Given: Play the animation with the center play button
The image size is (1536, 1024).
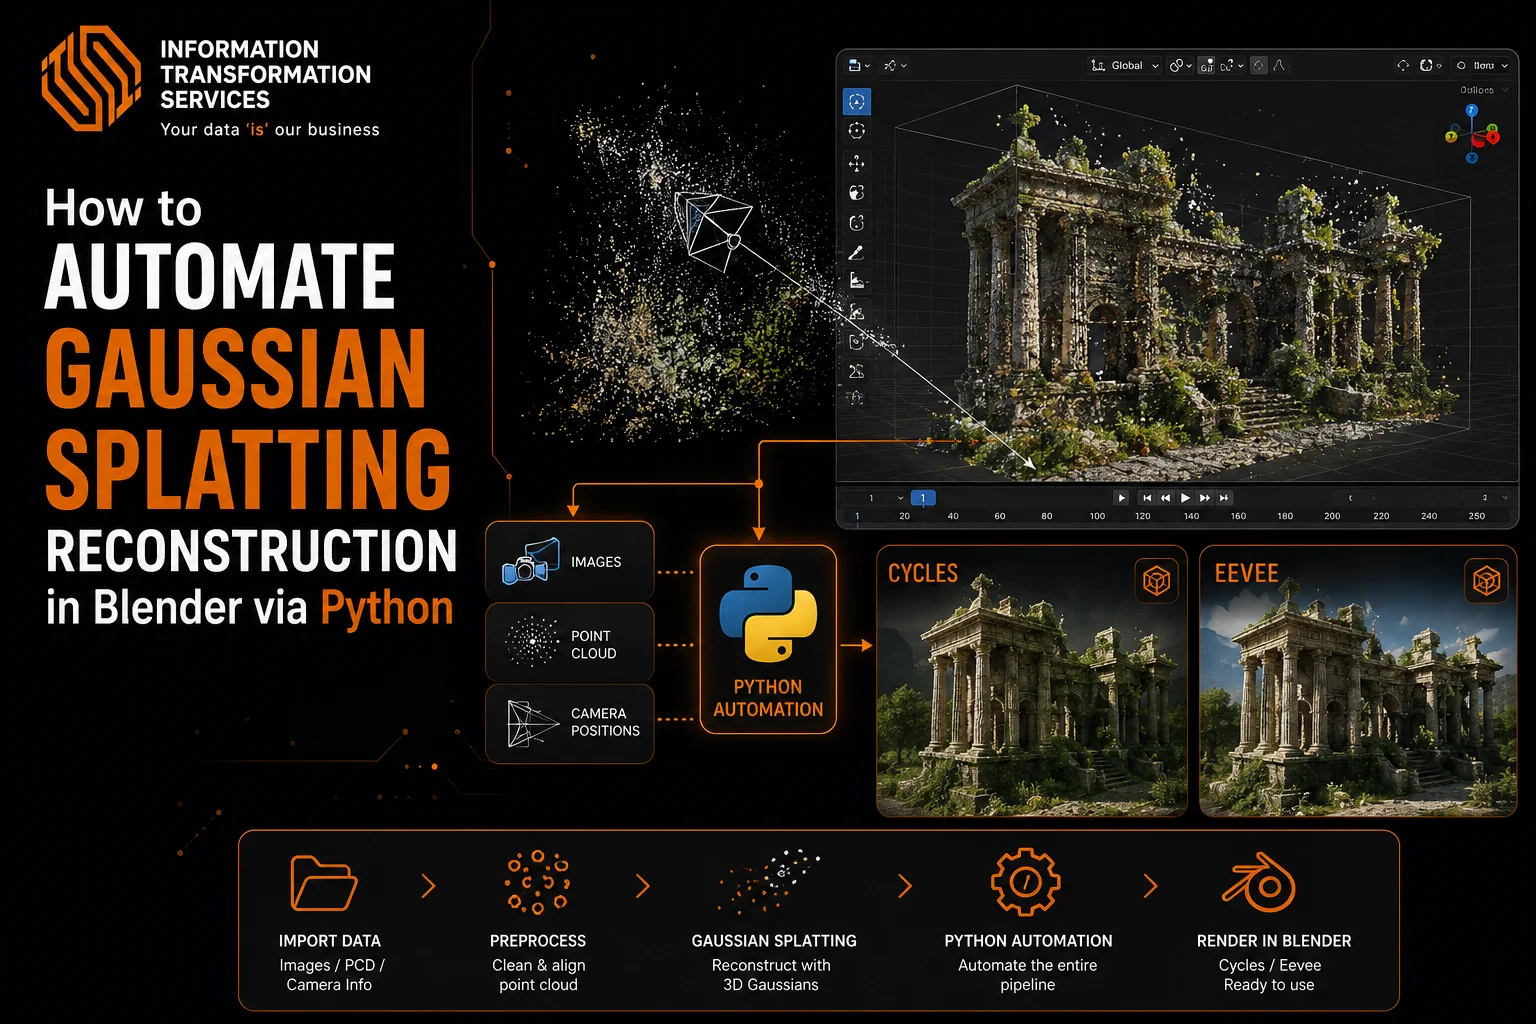Looking at the screenshot, I should click(x=1185, y=498).
